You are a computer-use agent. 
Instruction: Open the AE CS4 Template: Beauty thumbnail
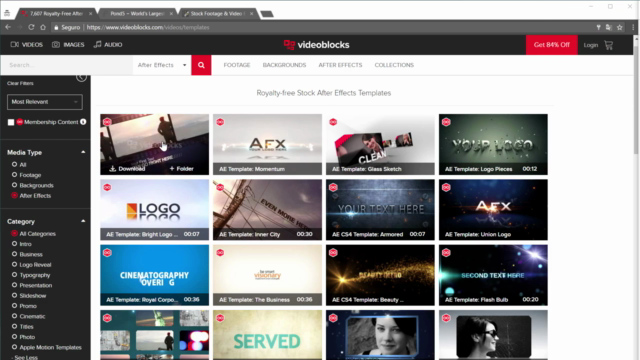coord(380,275)
